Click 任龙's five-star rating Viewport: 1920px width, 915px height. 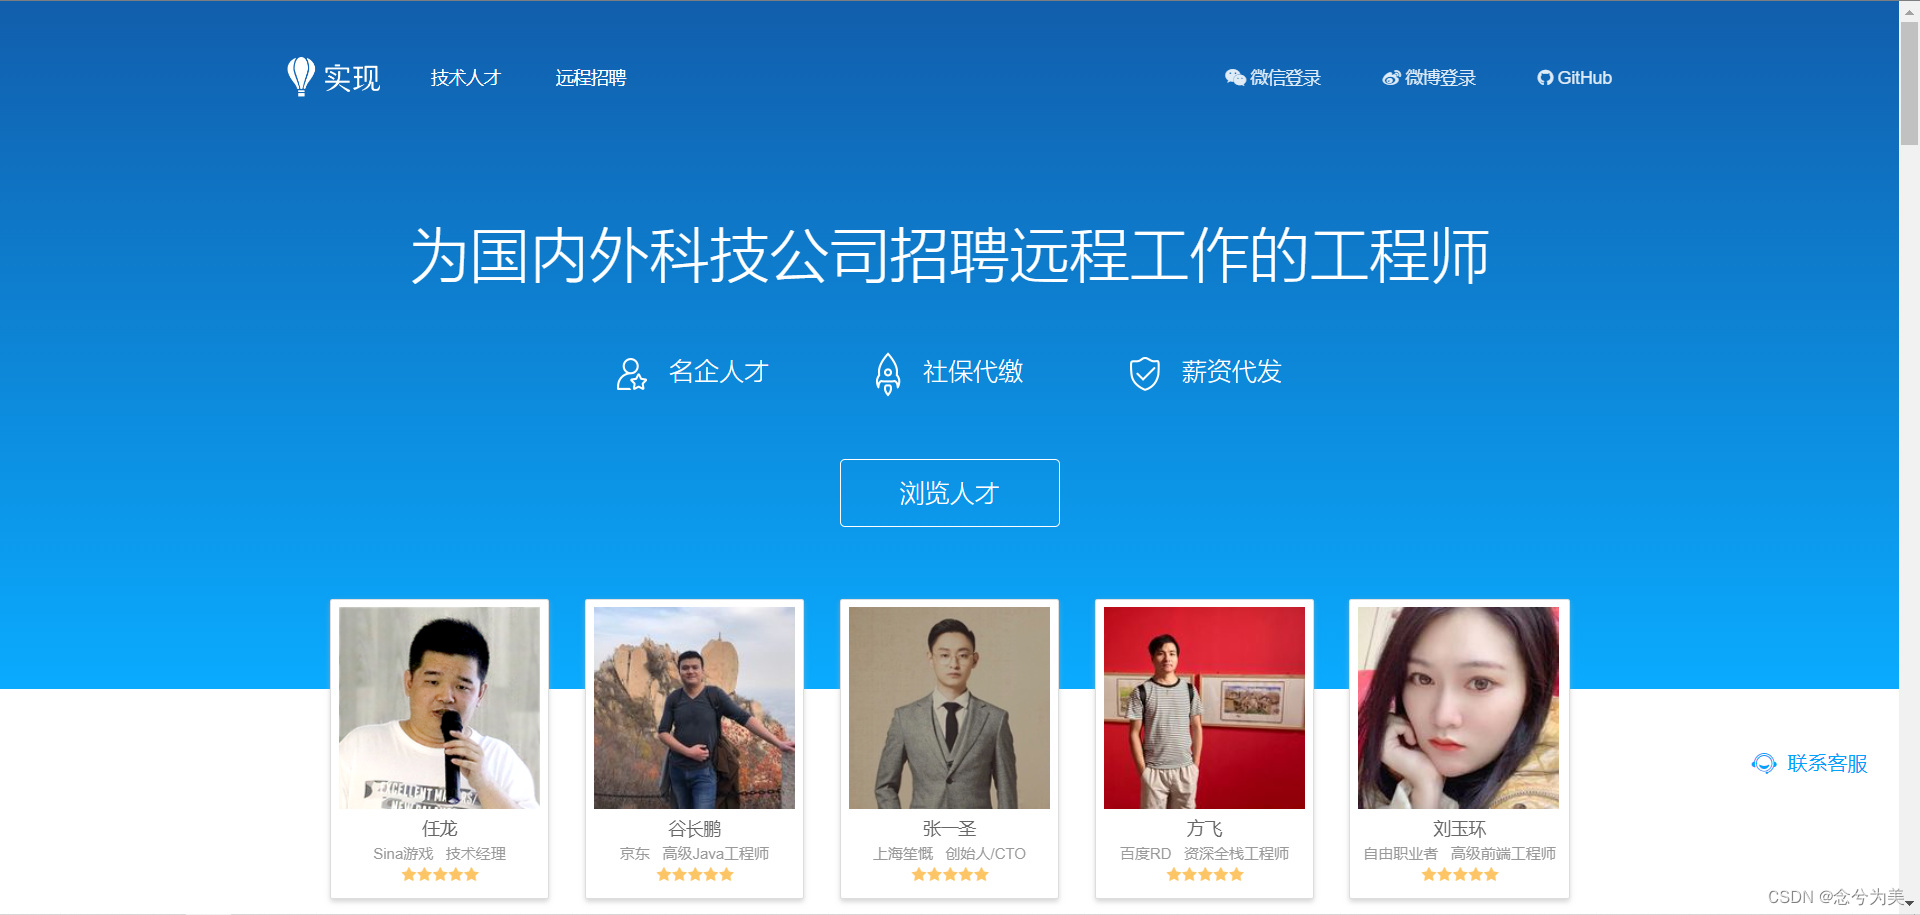click(440, 875)
